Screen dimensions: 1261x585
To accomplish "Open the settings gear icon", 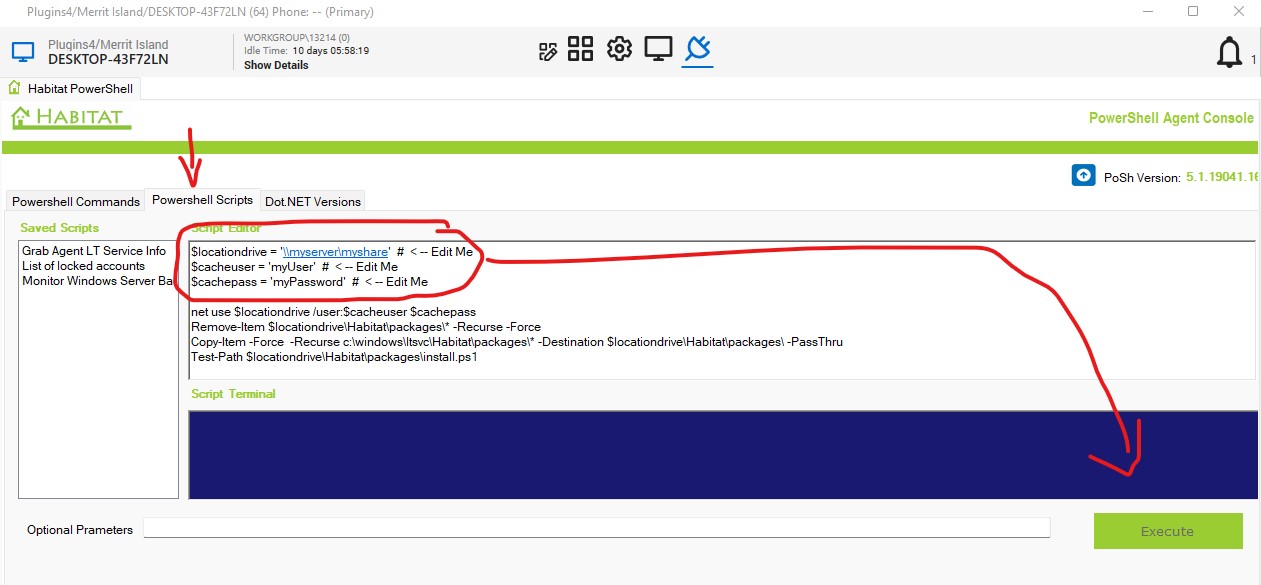I will click(619, 48).
